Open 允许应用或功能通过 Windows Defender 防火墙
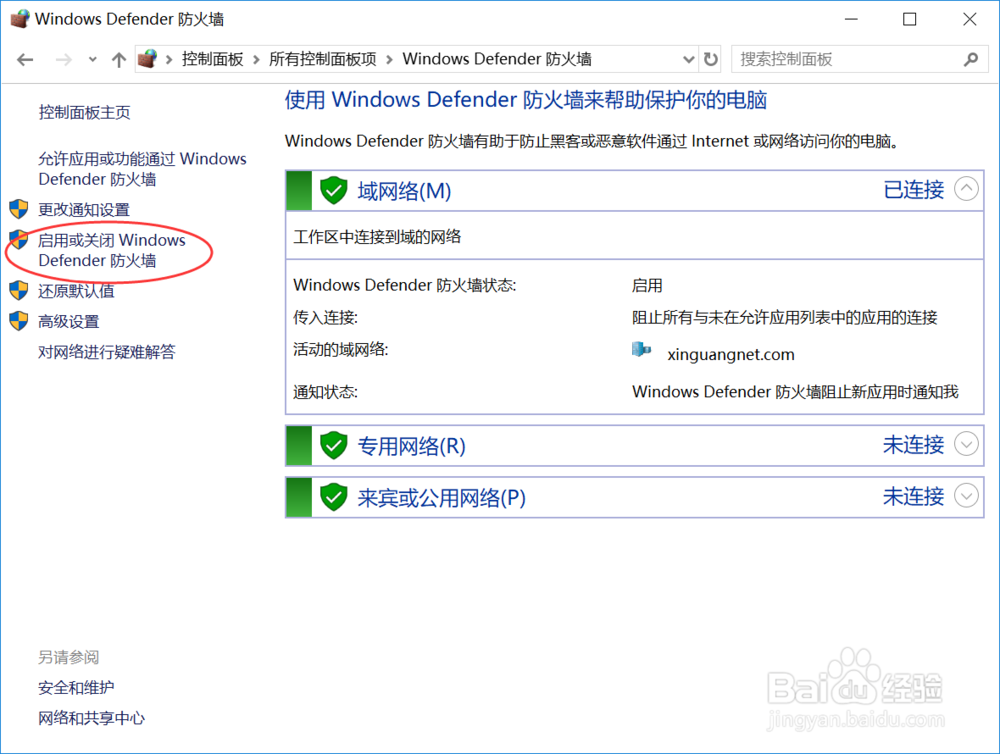Screen dimensions: 1000x754 click(x=142, y=169)
